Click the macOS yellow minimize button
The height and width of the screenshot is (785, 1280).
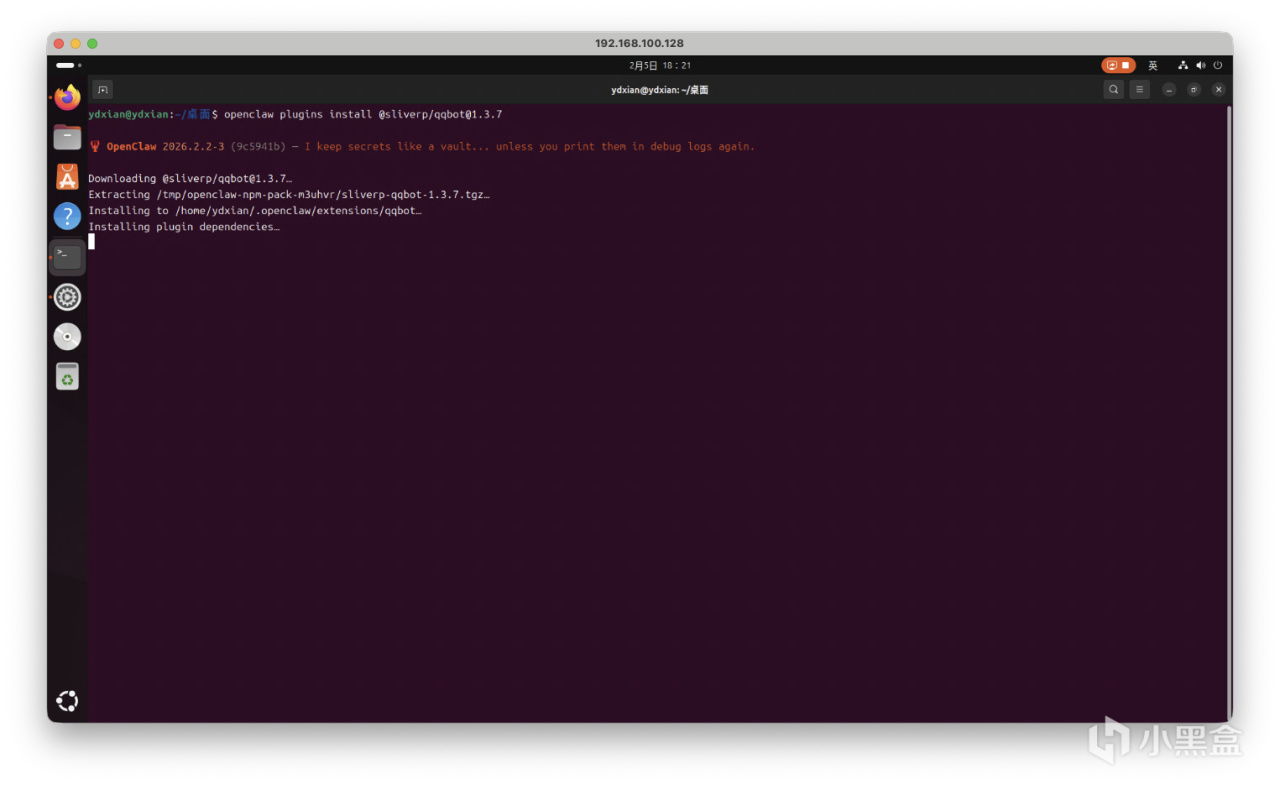(x=76, y=44)
